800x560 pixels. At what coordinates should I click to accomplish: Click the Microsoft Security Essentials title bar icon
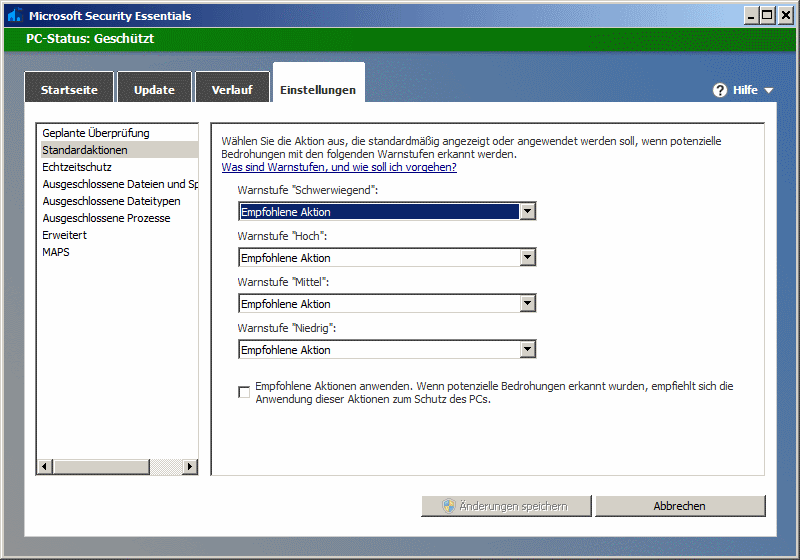15,15
